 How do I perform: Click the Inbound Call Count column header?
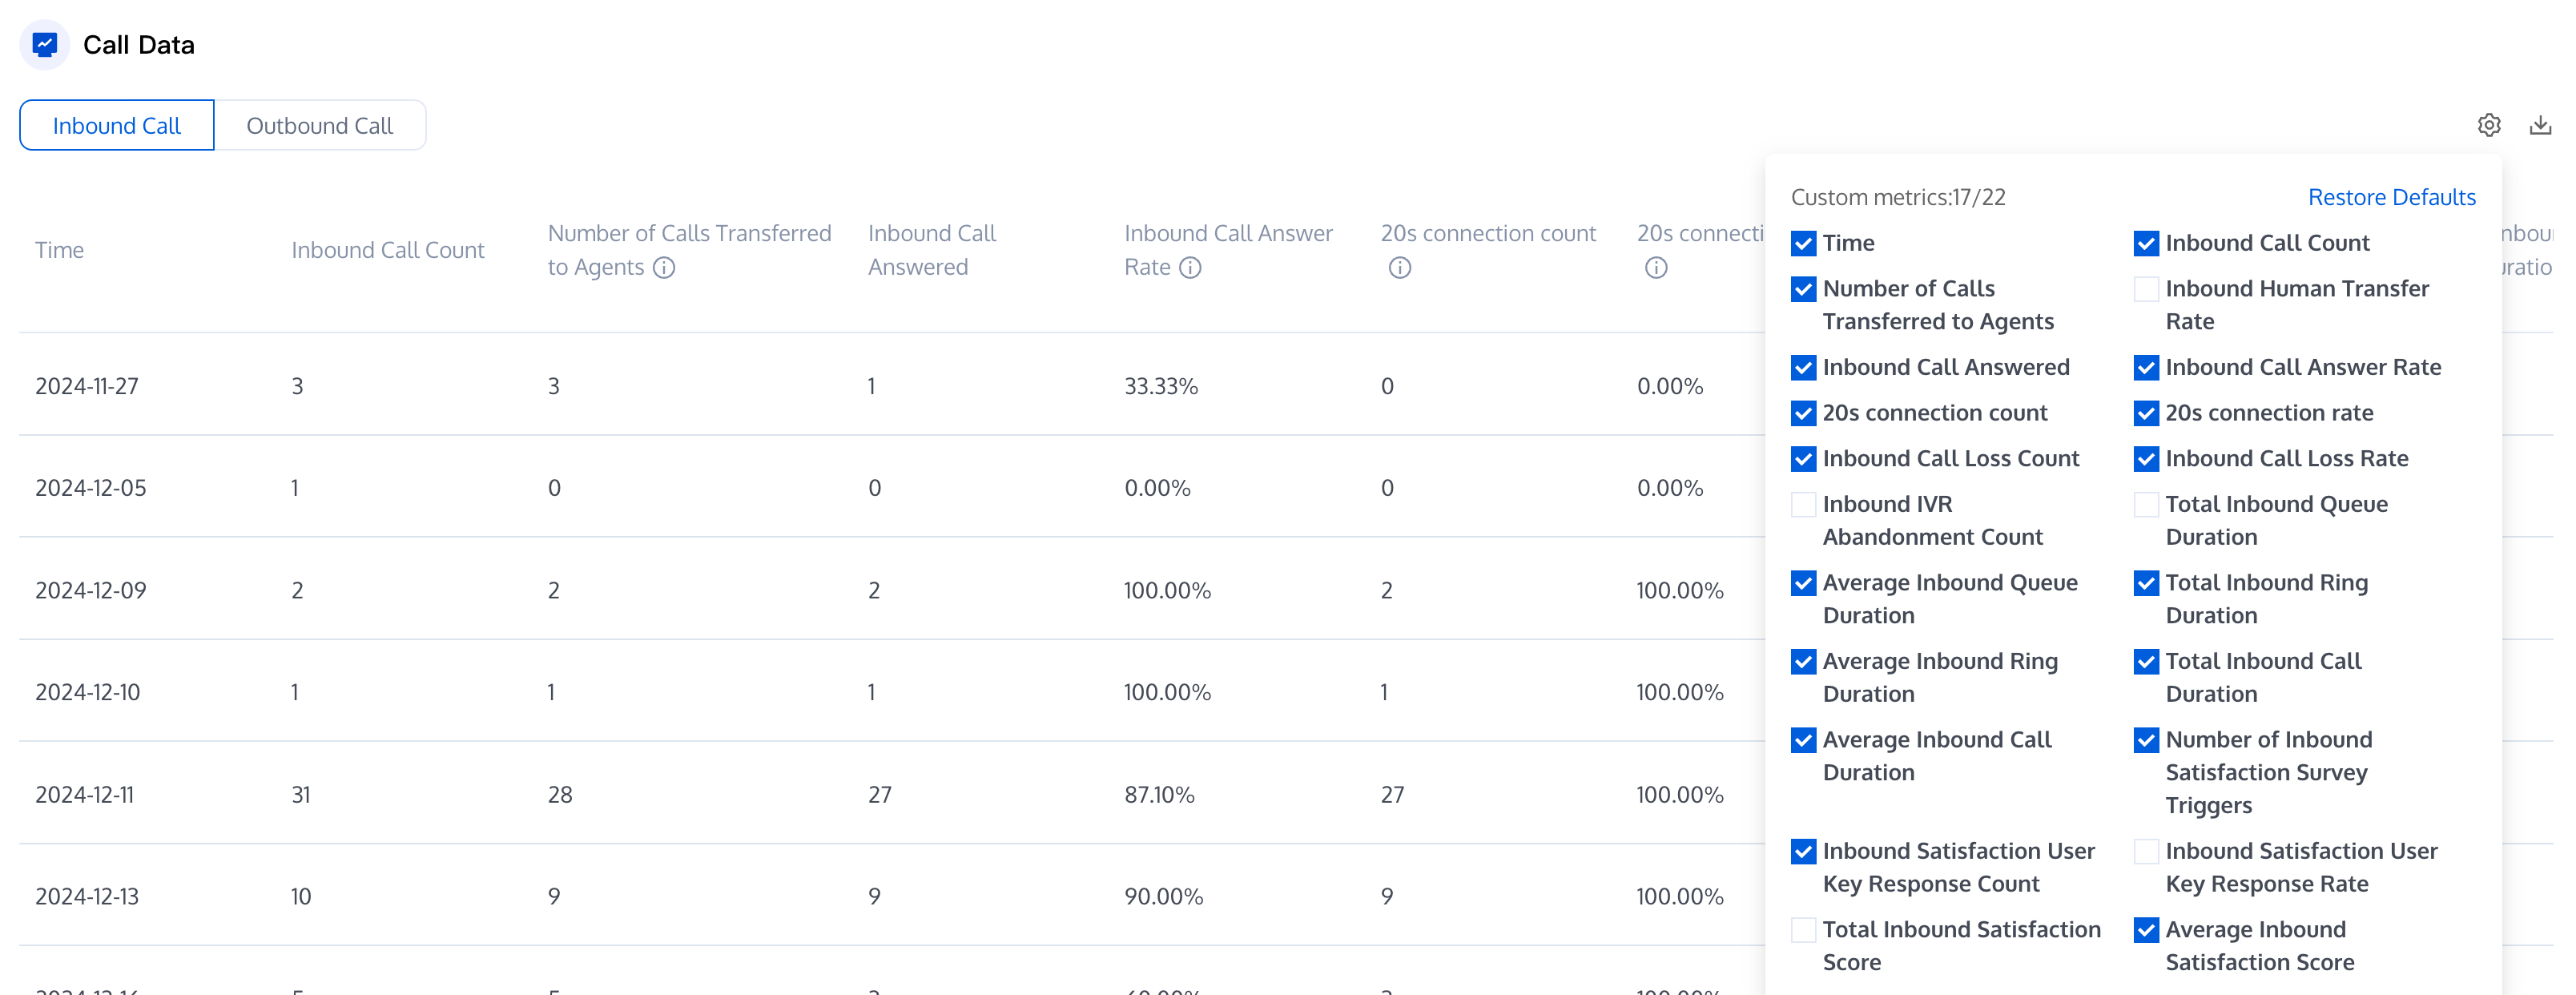pos(387,250)
